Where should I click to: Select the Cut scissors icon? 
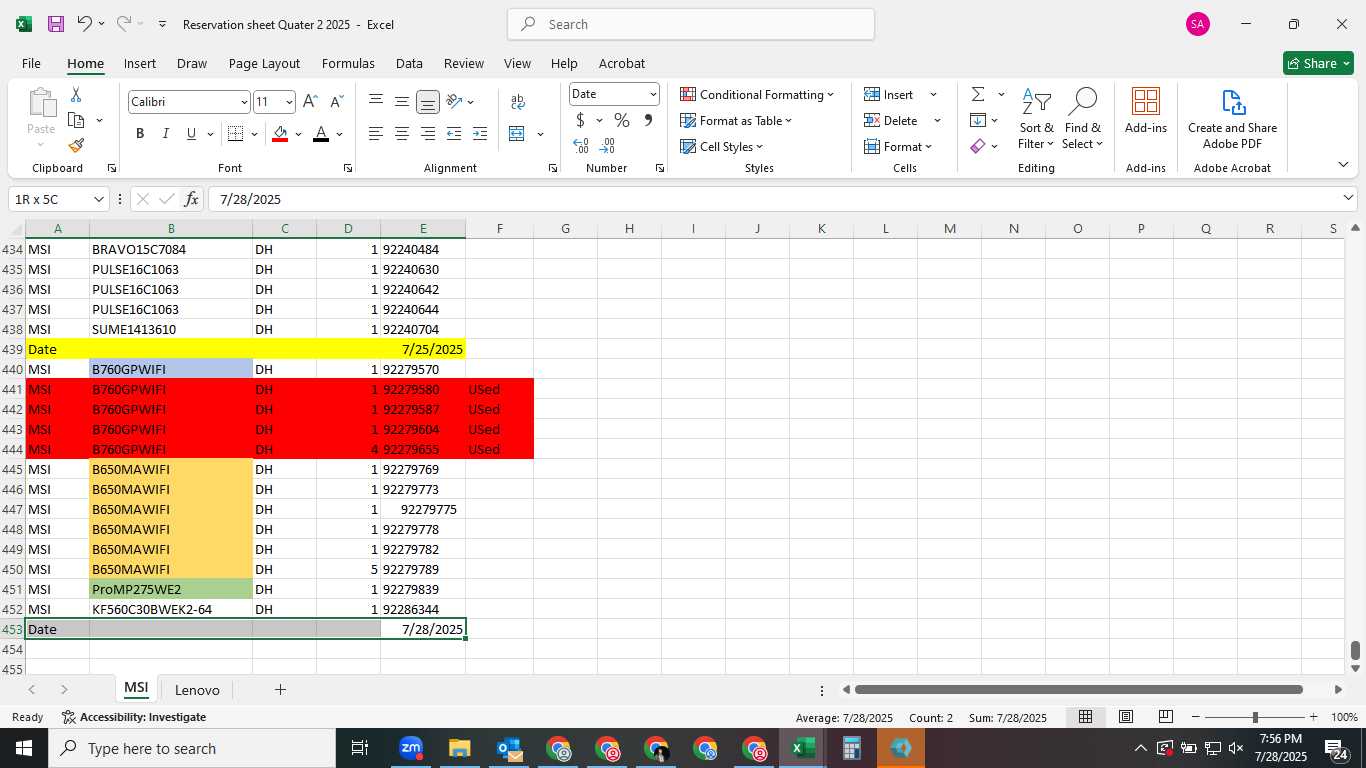click(x=76, y=95)
